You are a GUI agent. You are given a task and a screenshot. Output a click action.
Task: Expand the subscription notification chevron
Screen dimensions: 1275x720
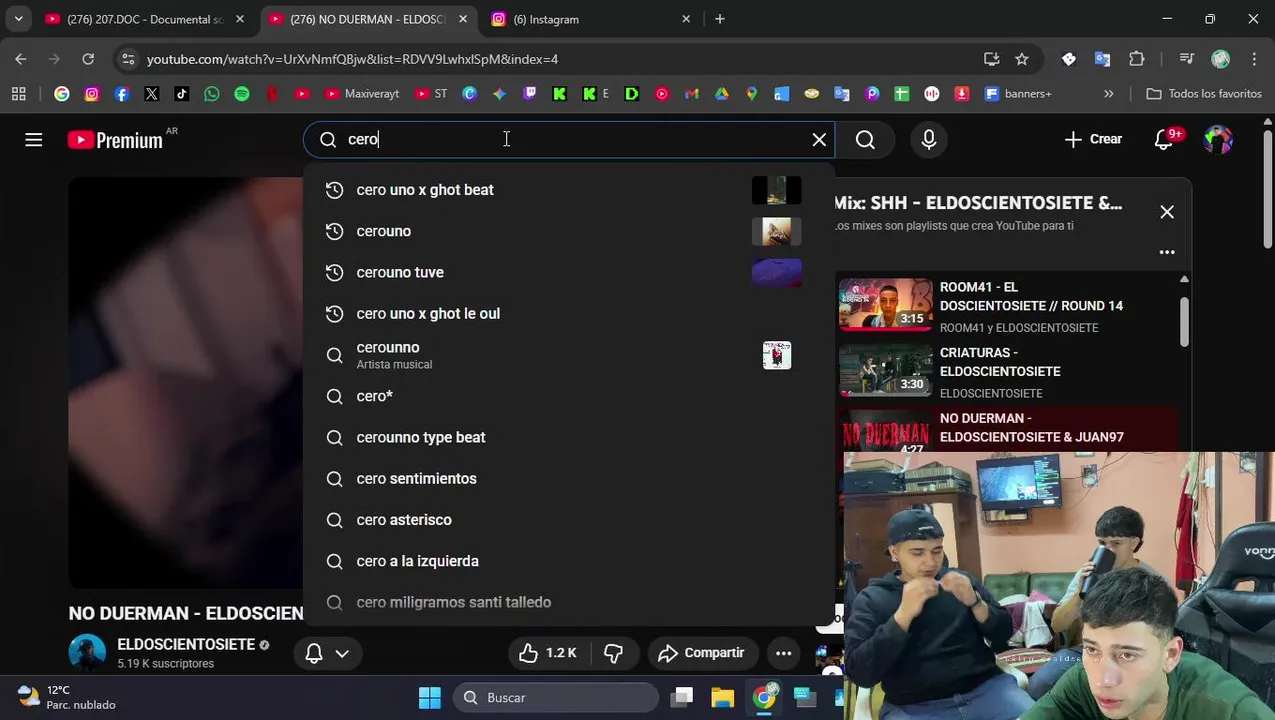click(x=342, y=653)
